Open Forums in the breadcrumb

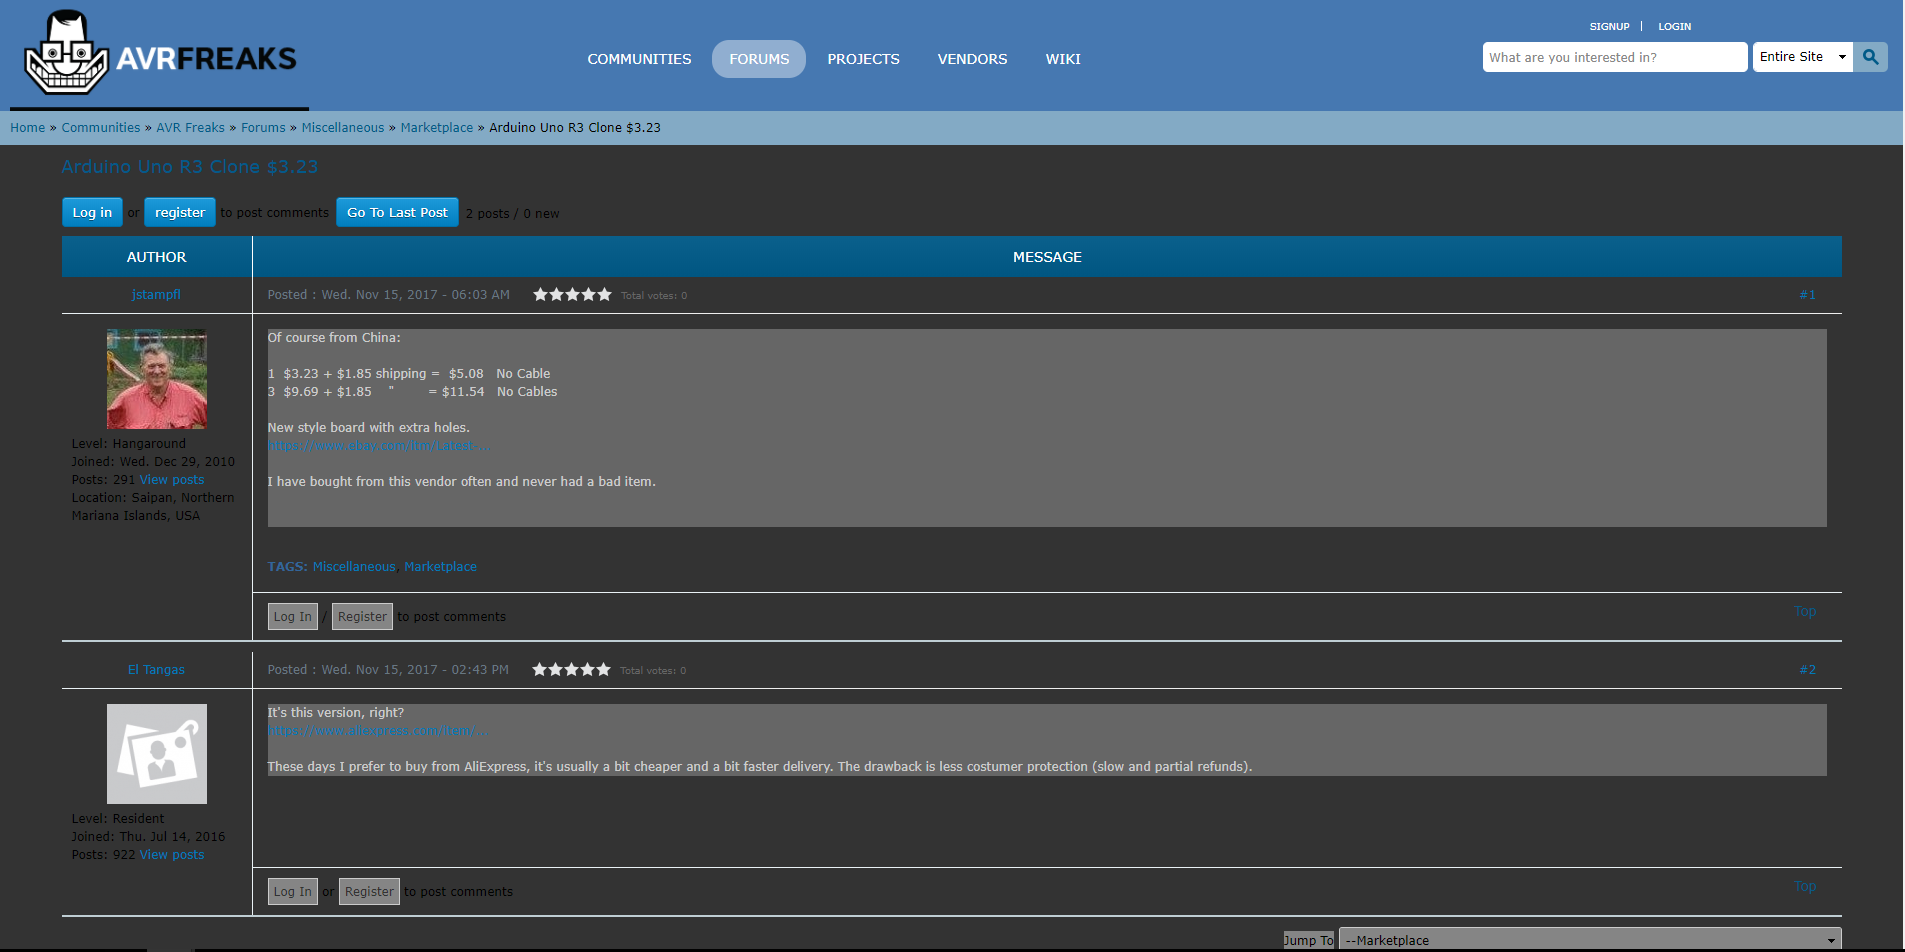(263, 128)
